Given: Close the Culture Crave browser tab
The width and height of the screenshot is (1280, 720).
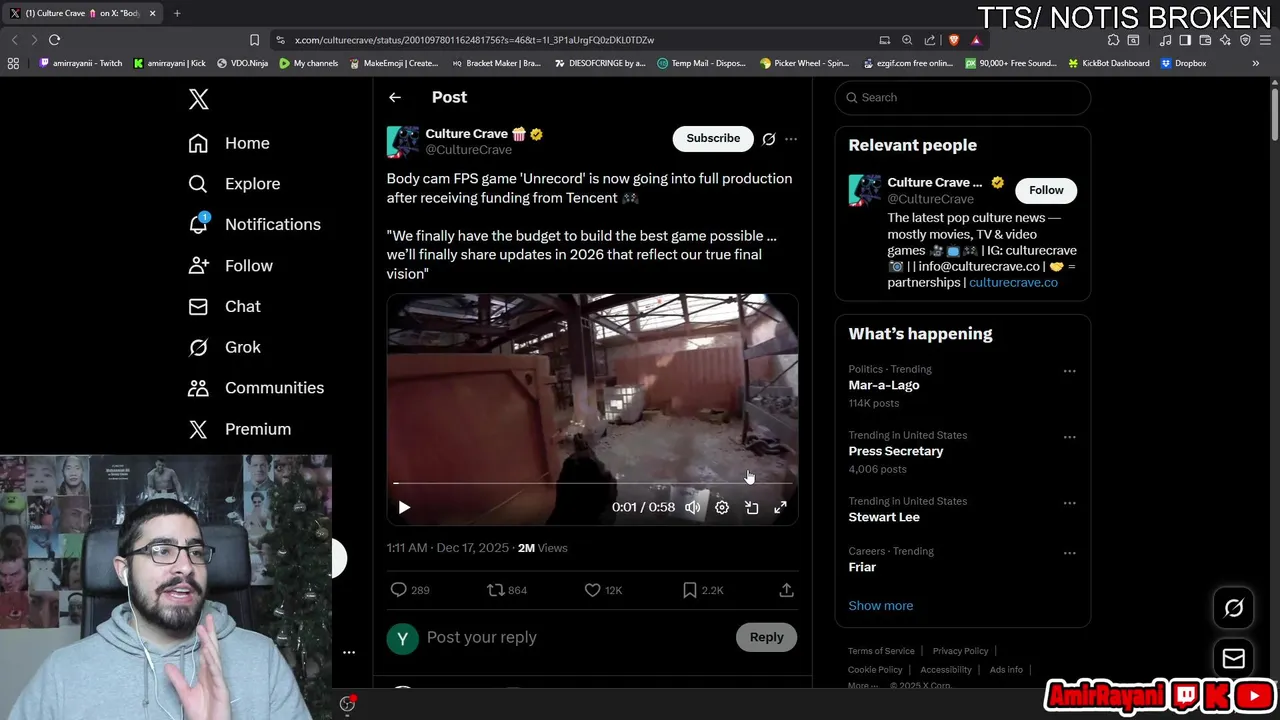Looking at the screenshot, I should point(152,13).
